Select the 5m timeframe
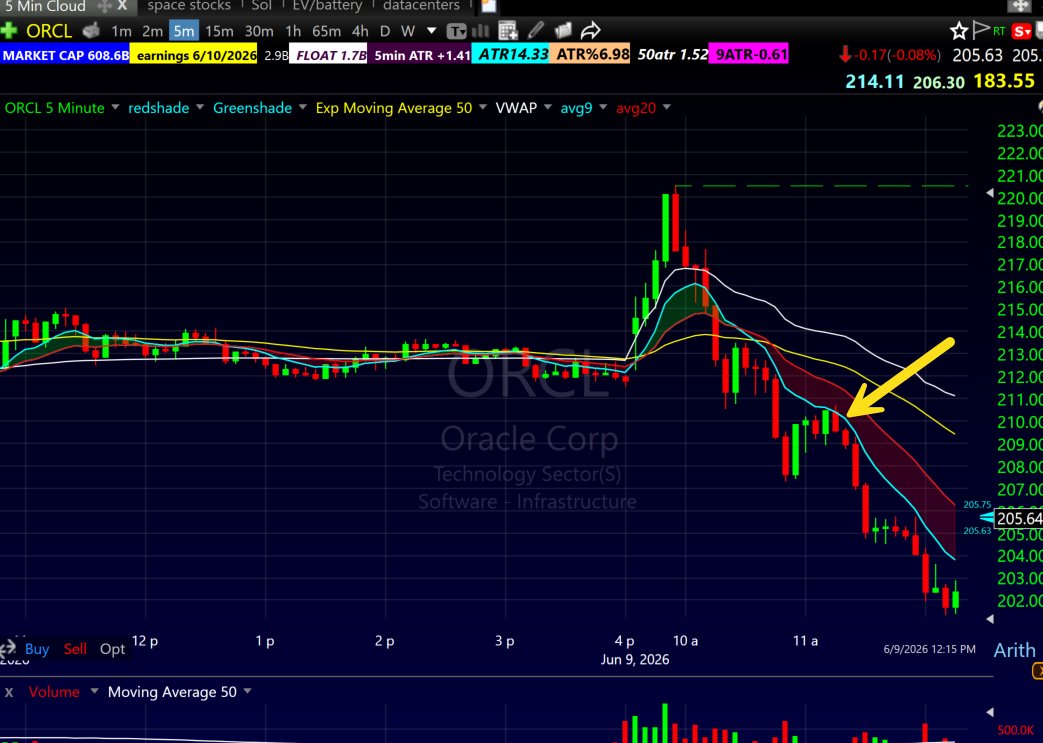The image size is (1043, 743). click(x=184, y=31)
